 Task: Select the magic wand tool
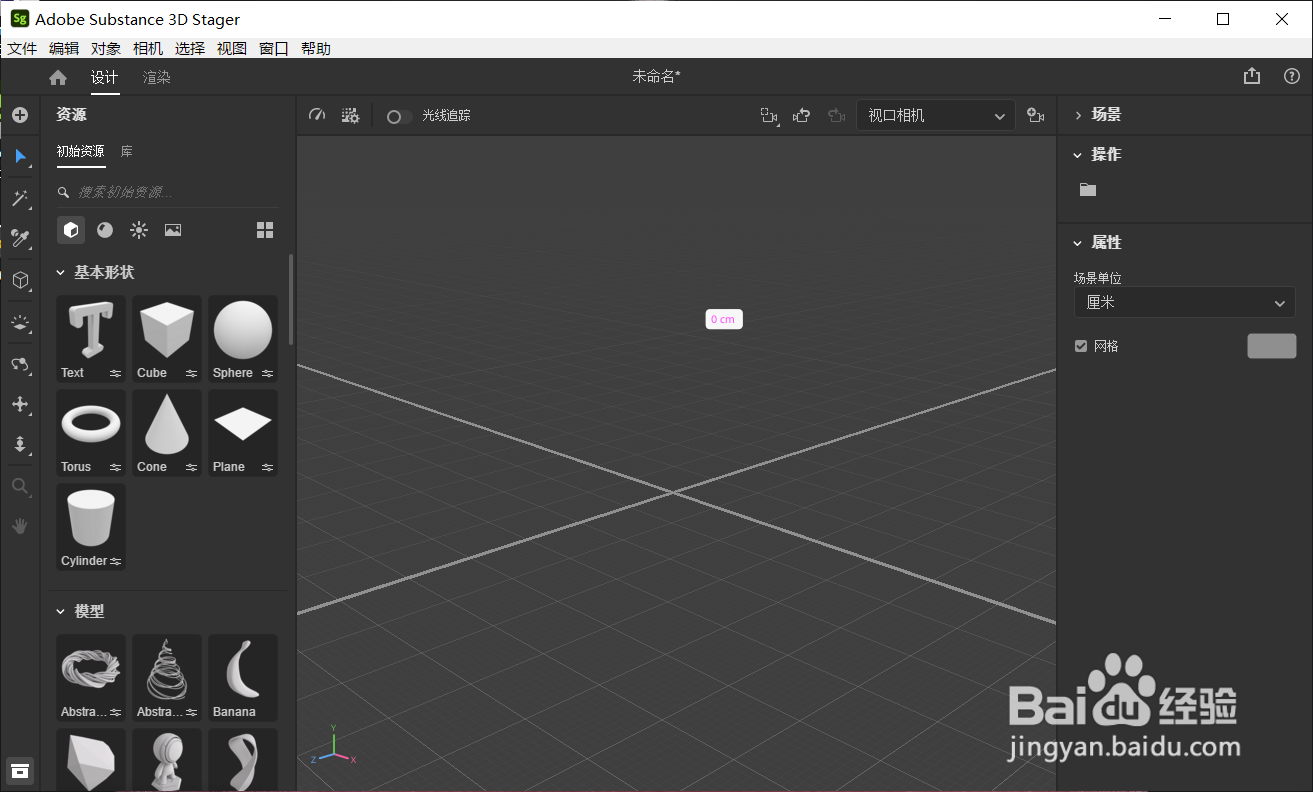pyautogui.click(x=20, y=198)
